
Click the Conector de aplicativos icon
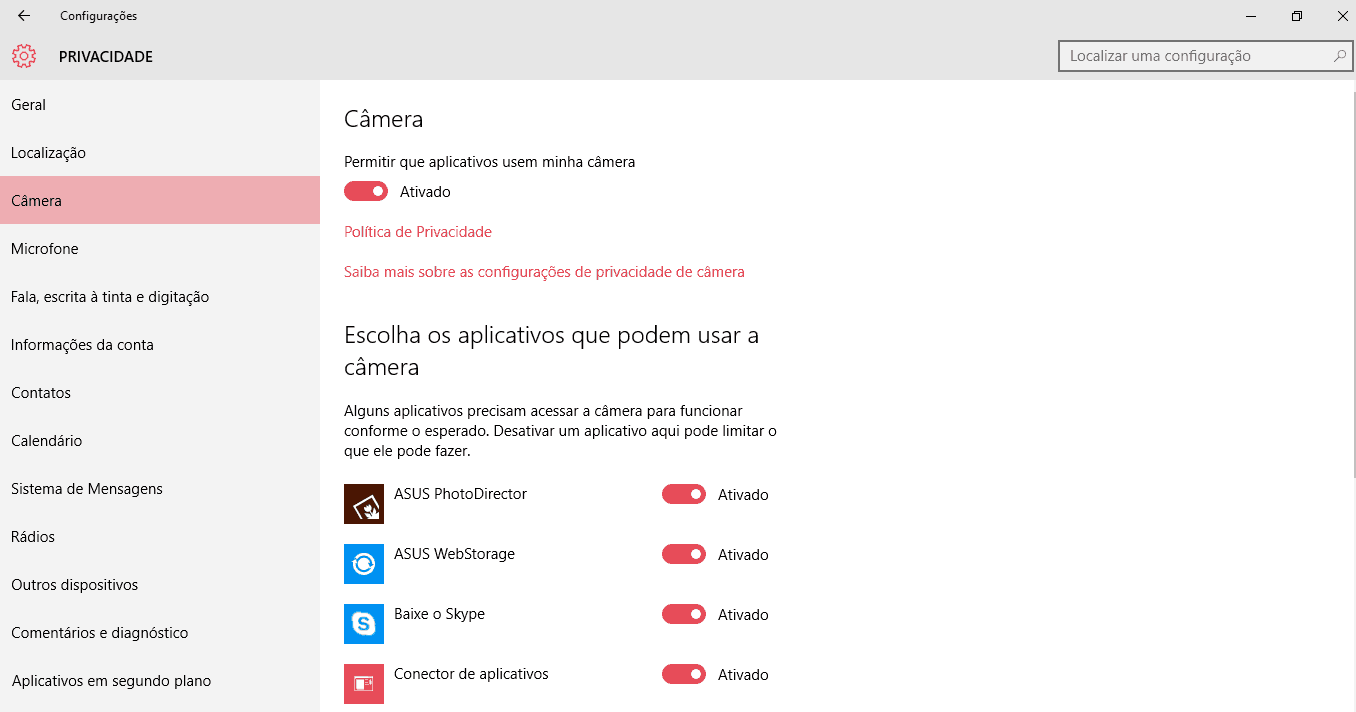pyautogui.click(x=364, y=684)
